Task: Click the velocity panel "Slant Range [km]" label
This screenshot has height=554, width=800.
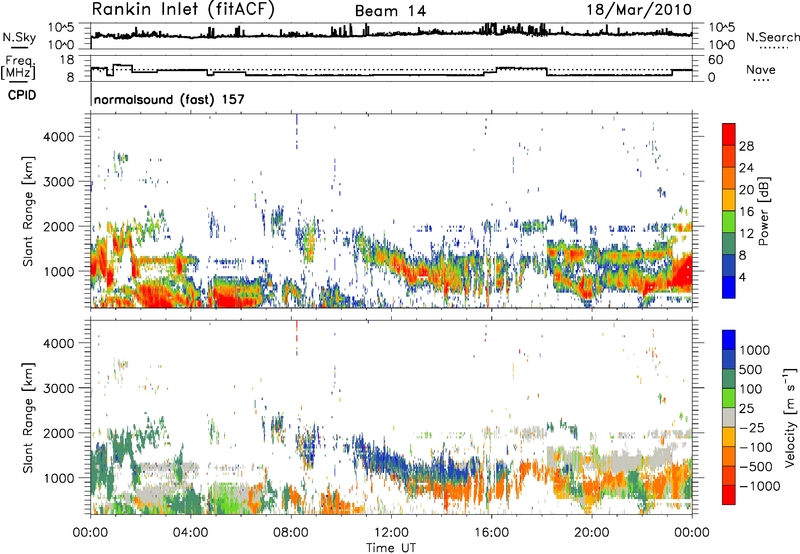Action: [x=28, y=418]
